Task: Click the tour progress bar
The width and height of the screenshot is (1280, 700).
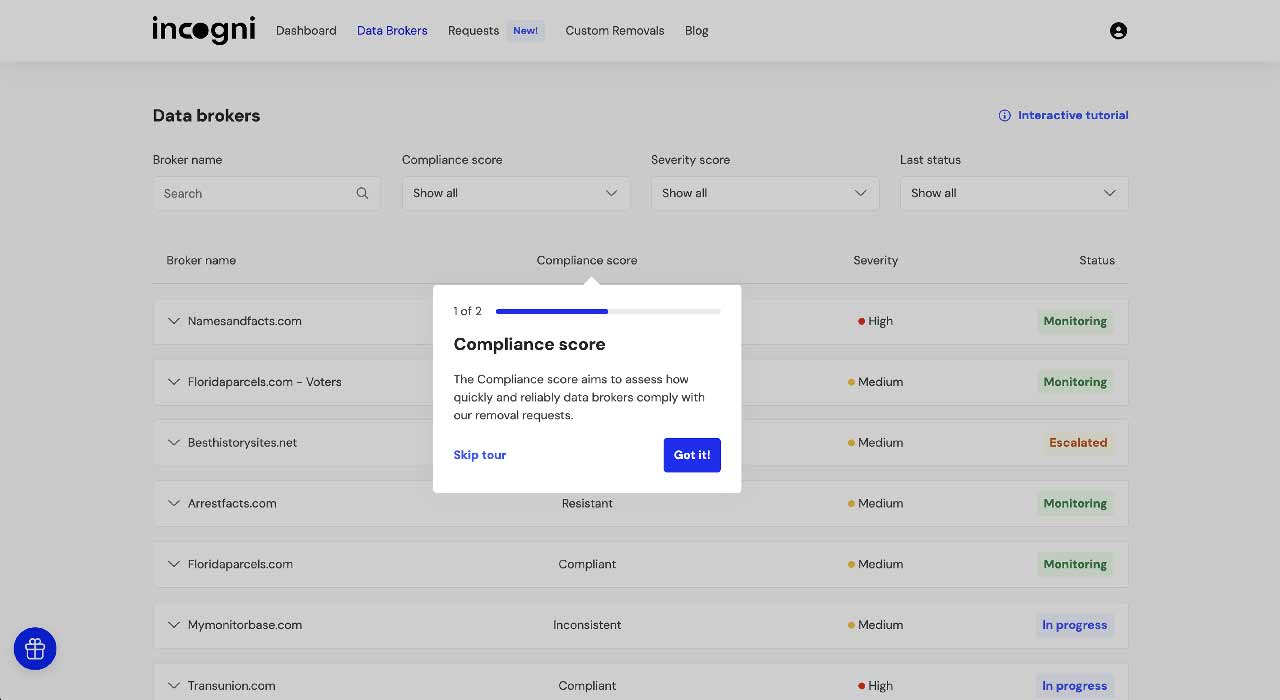Action: (608, 311)
